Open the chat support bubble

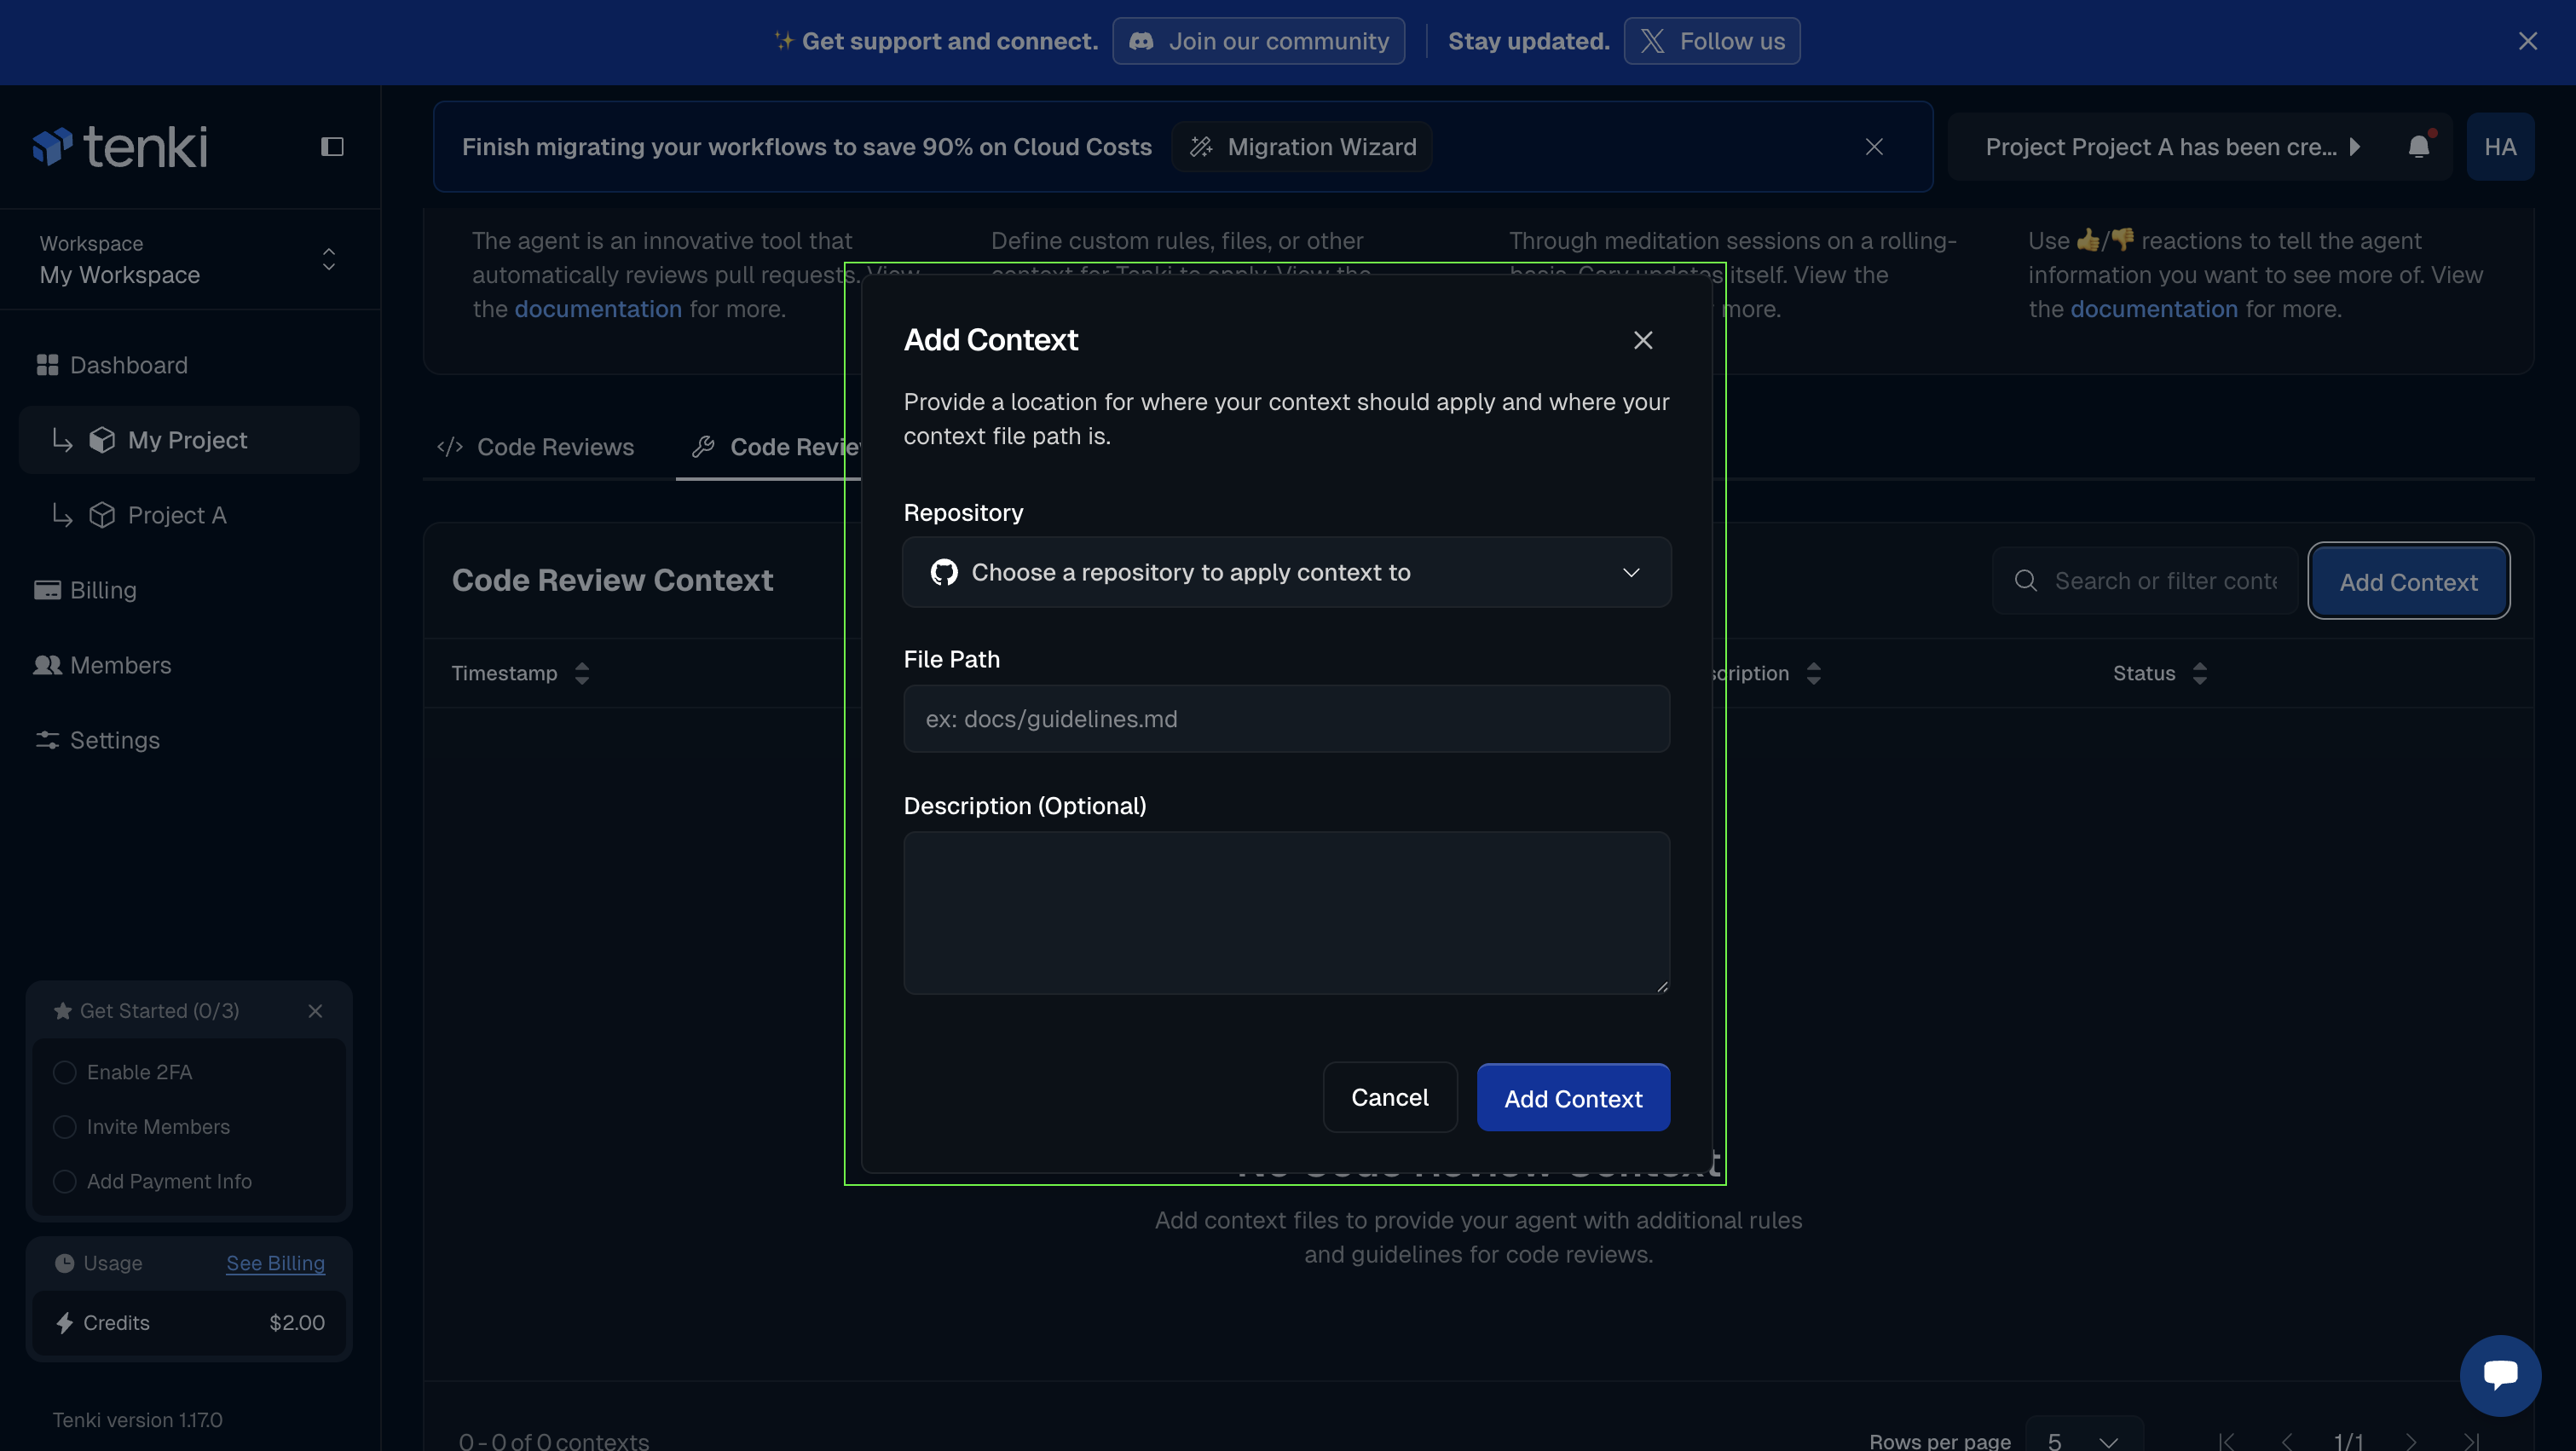(2499, 1374)
